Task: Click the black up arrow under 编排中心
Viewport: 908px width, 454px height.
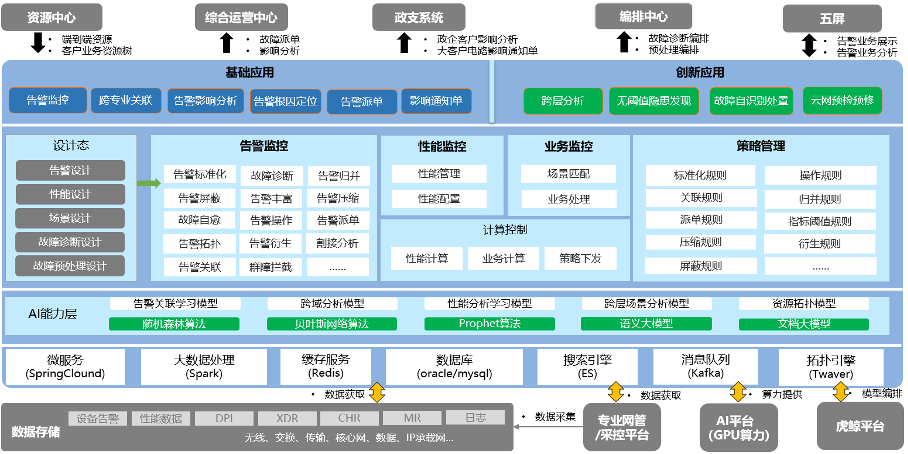Action: pyautogui.click(x=624, y=43)
